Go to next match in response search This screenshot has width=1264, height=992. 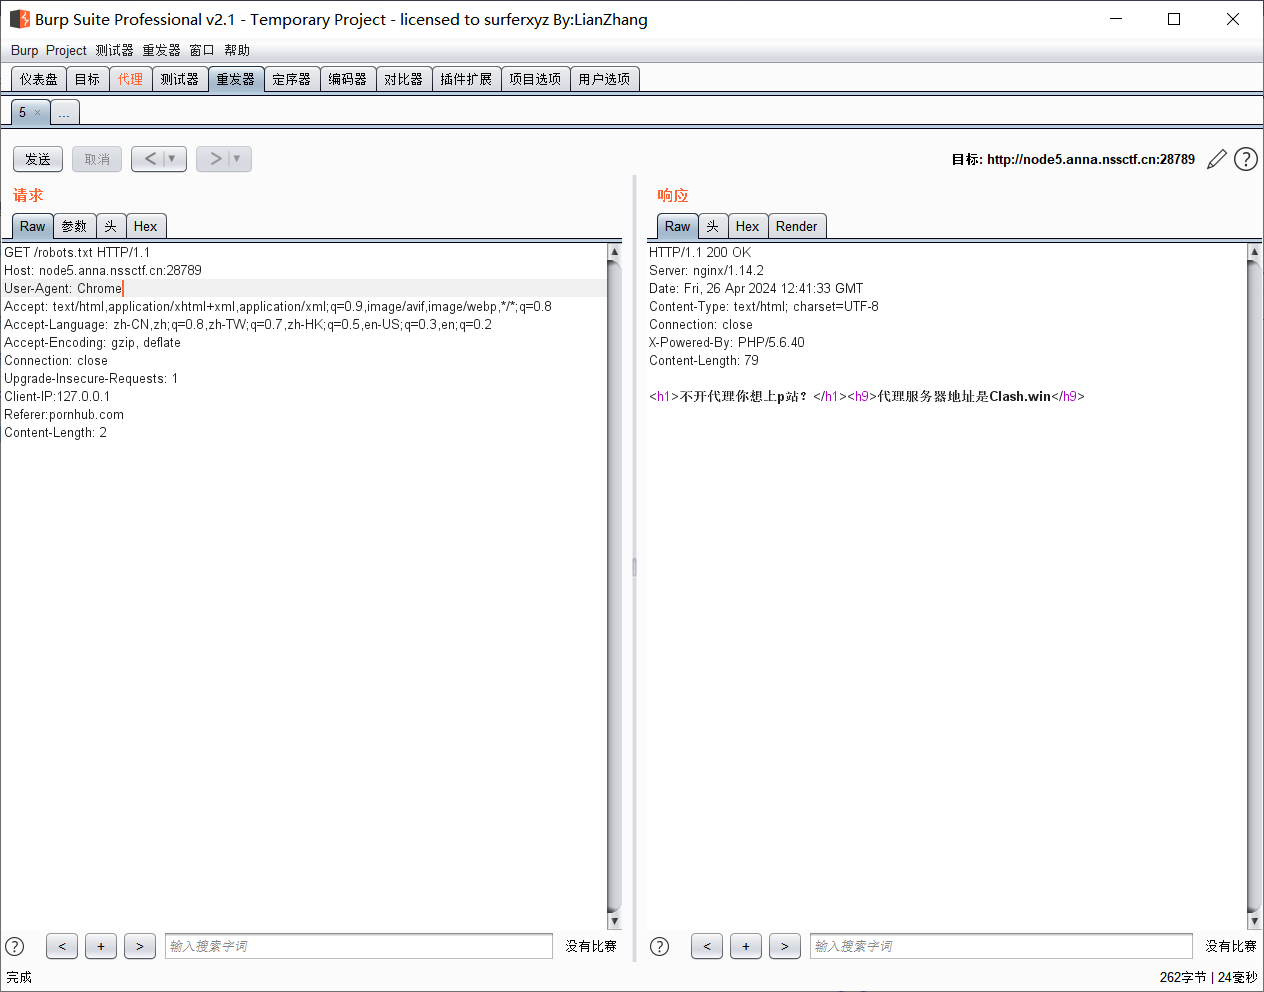[785, 946]
